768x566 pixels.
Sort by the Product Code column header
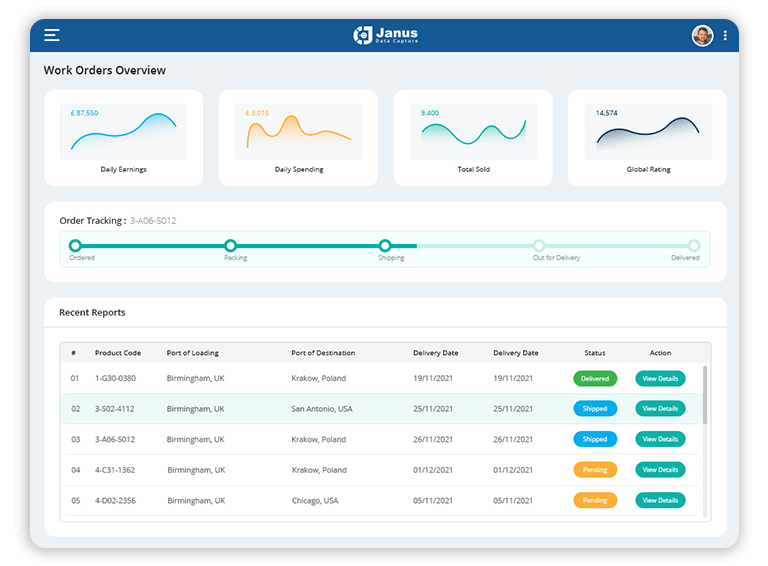pos(117,353)
